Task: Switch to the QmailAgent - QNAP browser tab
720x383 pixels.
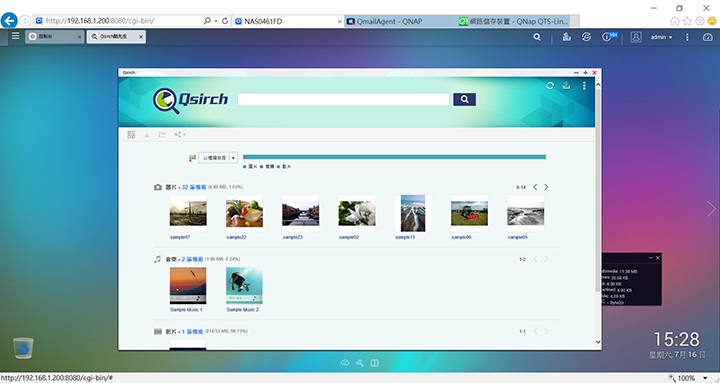Action: click(x=399, y=21)
